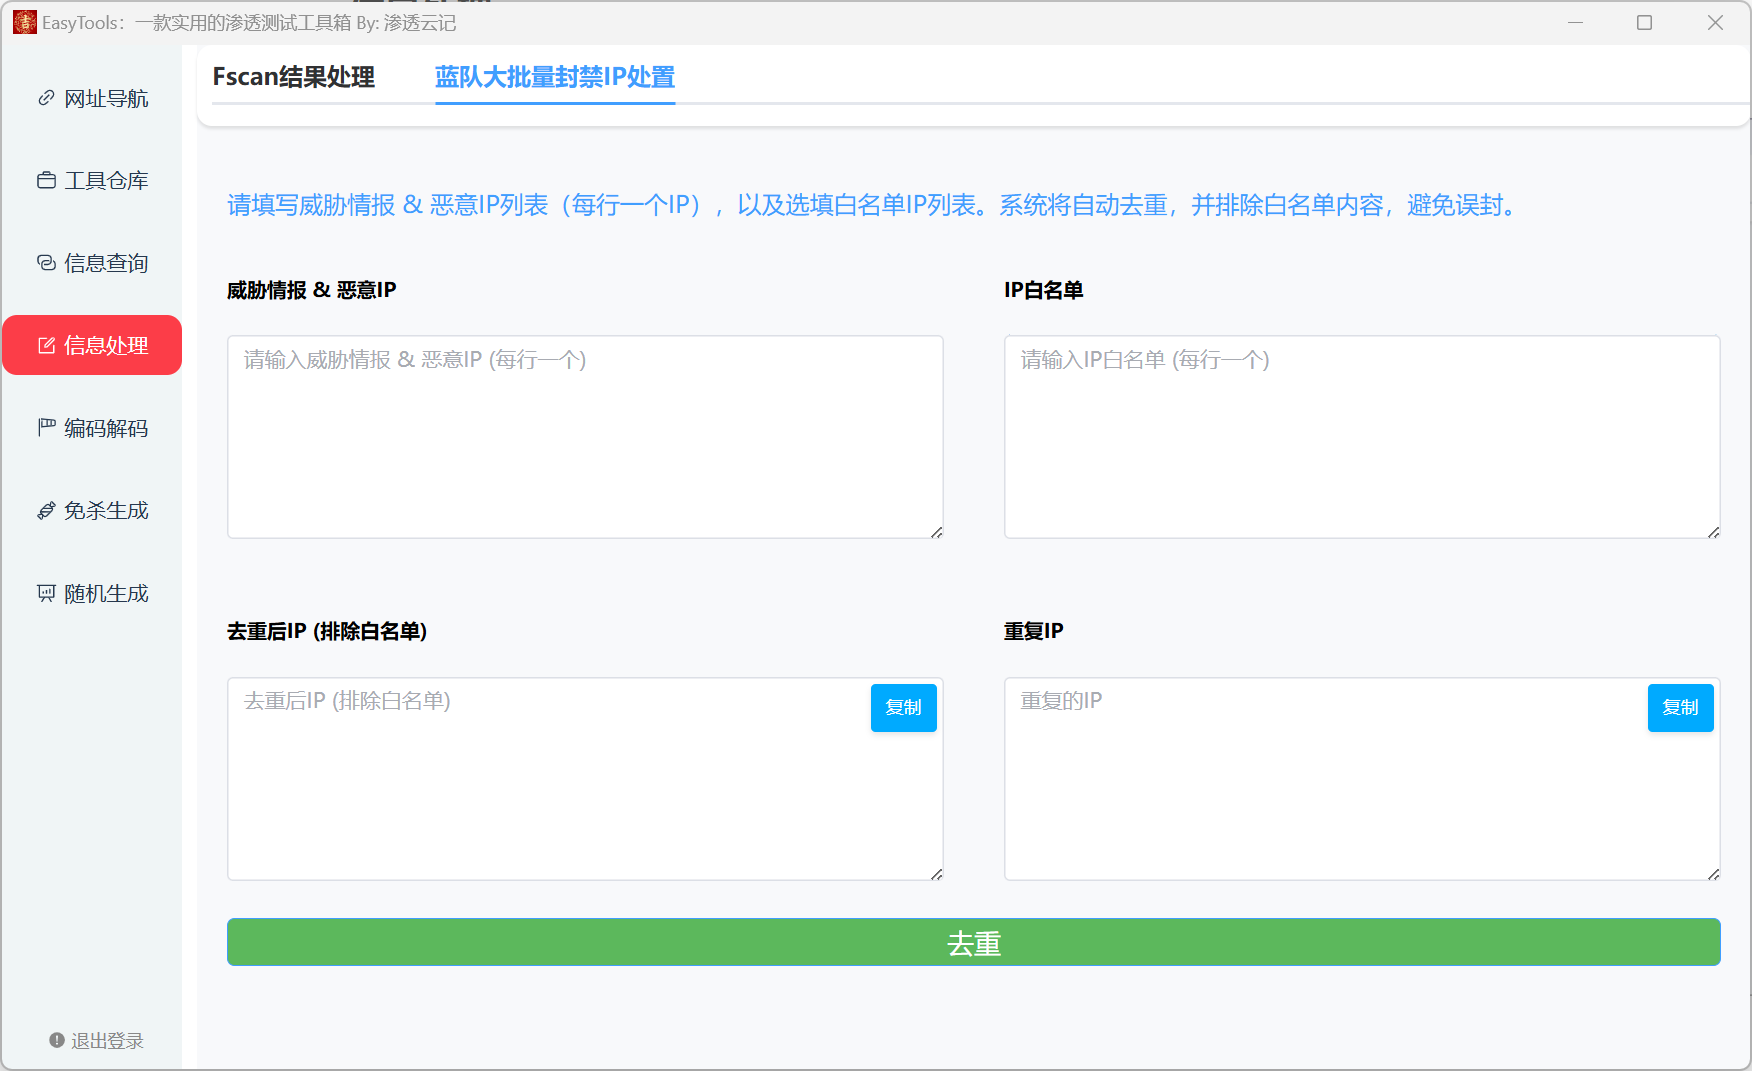Image resolution: width=1752 pixels, height=1071 pixels.
Task: Click the EasyTools app logo icon
Action: pos(23,21)
